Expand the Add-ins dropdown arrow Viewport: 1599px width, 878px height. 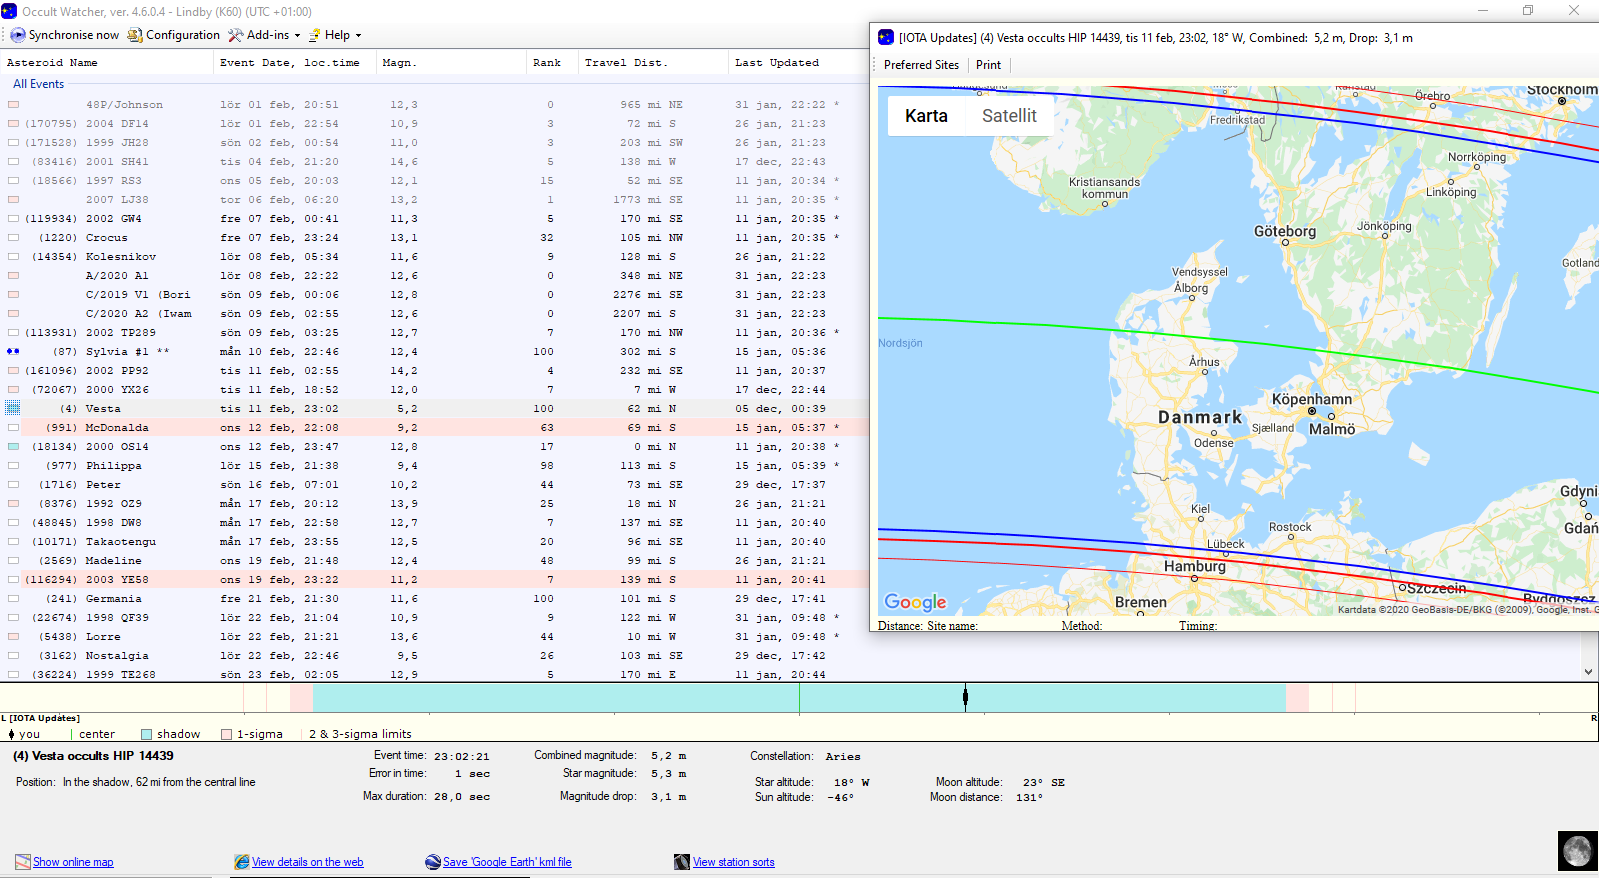297,36
